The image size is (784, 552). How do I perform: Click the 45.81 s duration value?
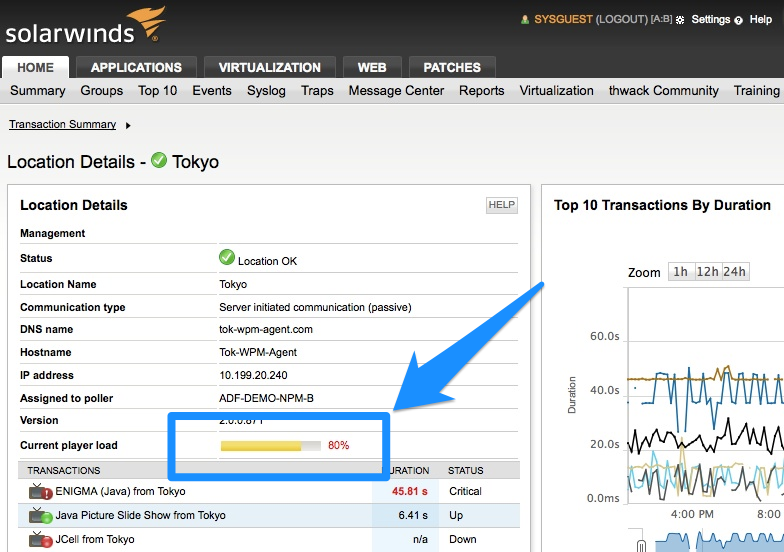pyautogui.click(x=410, y=491)
